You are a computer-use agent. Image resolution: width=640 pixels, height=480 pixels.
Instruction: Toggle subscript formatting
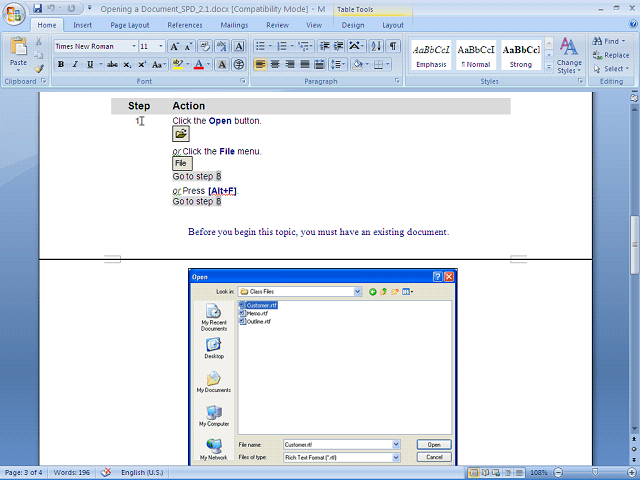(127, 64)
